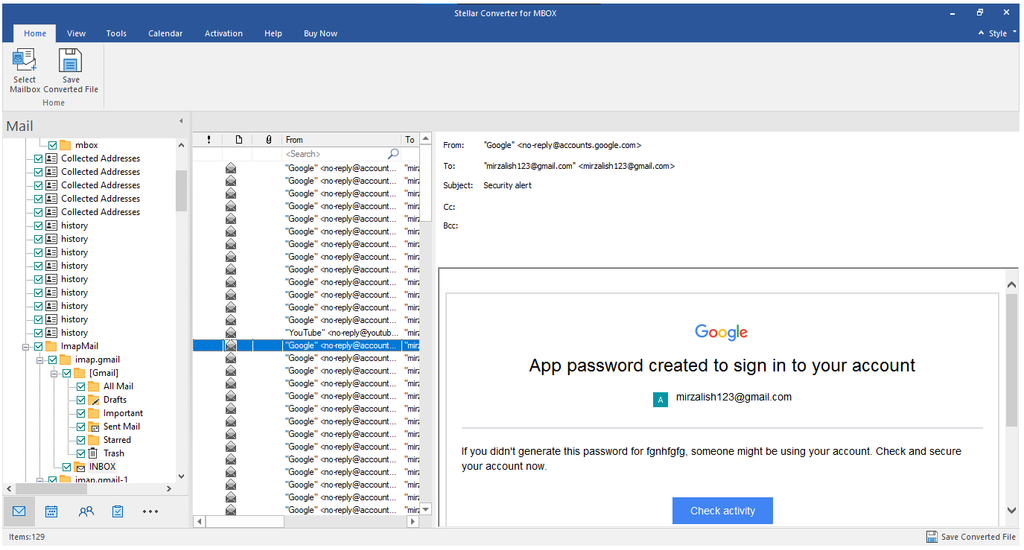Image resolution: width=1024 pixels, height=550 pixels.
Task: Uncheck the Trash checkbox
Action: coord(81,453)
